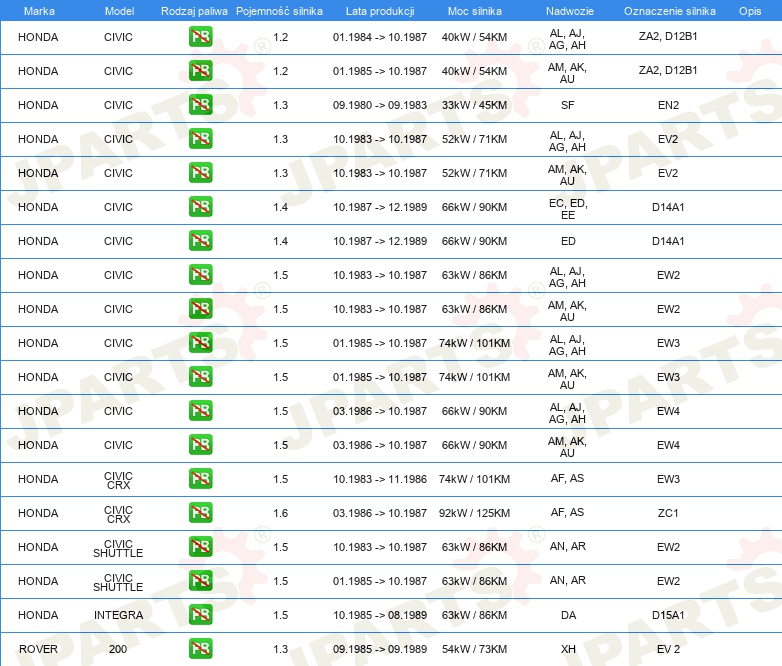Viewport: 782px width, 666px height.
Task: Click EW4 code in AM, AK row
Action: 668,445
